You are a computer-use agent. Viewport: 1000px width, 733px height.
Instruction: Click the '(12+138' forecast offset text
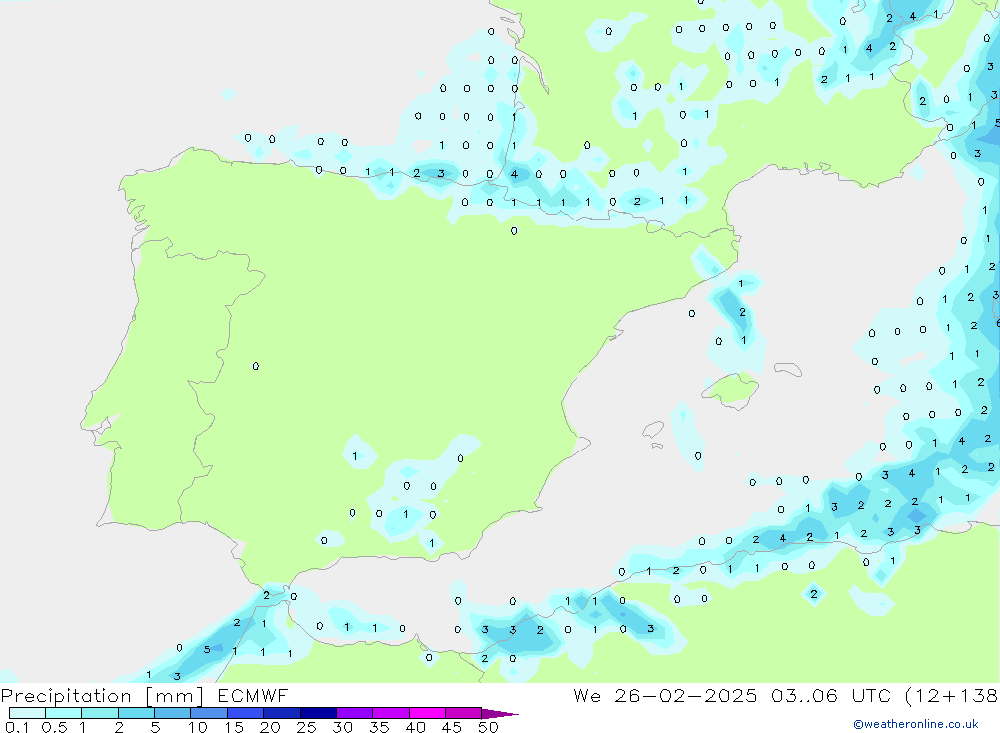tap(952, 695)
